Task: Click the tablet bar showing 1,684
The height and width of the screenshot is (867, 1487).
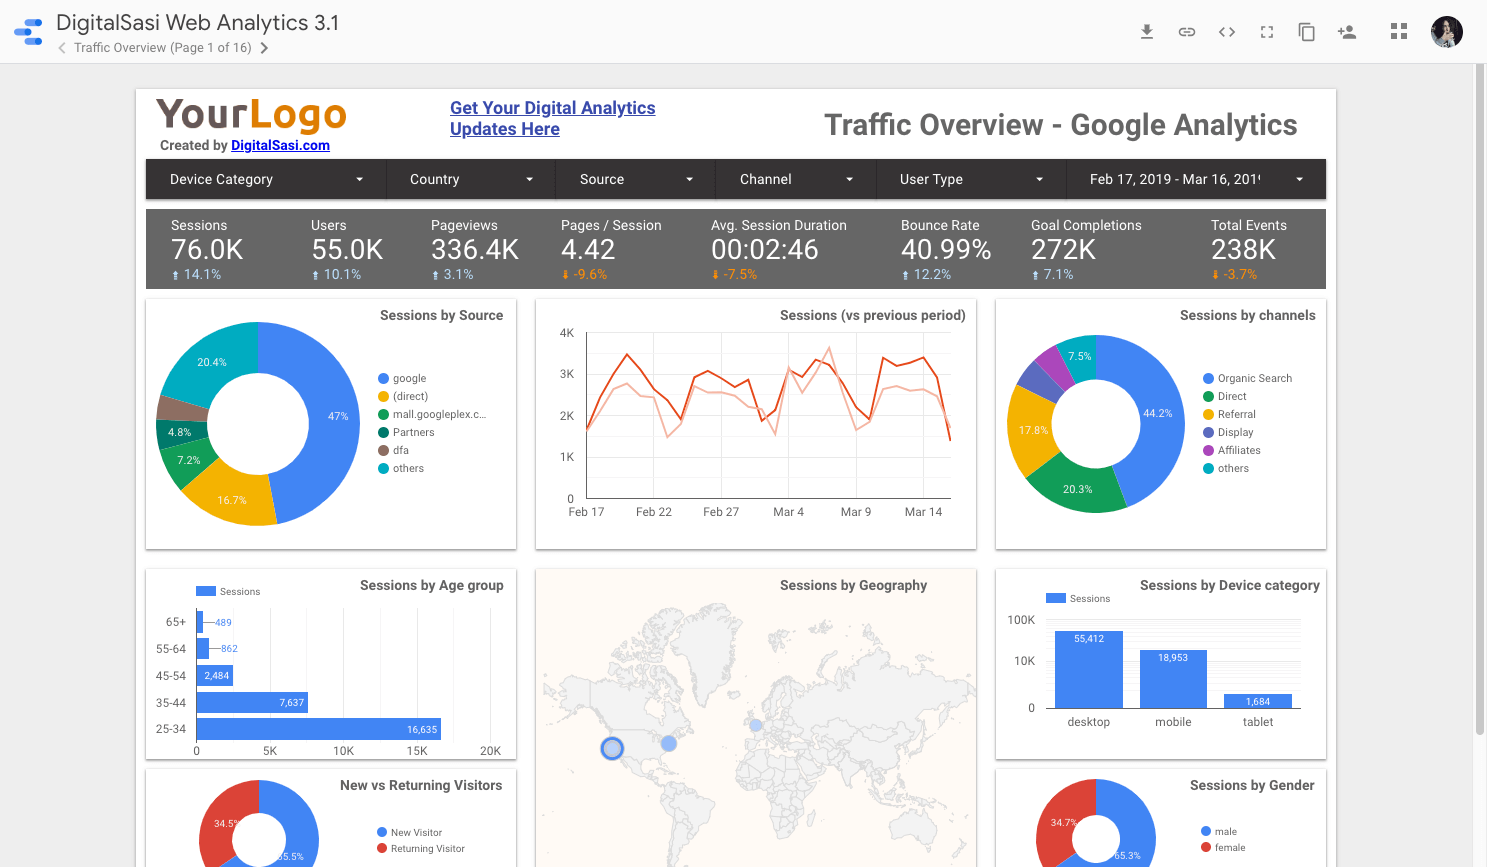Action: pyautogui.click(x=1258, y=702)
